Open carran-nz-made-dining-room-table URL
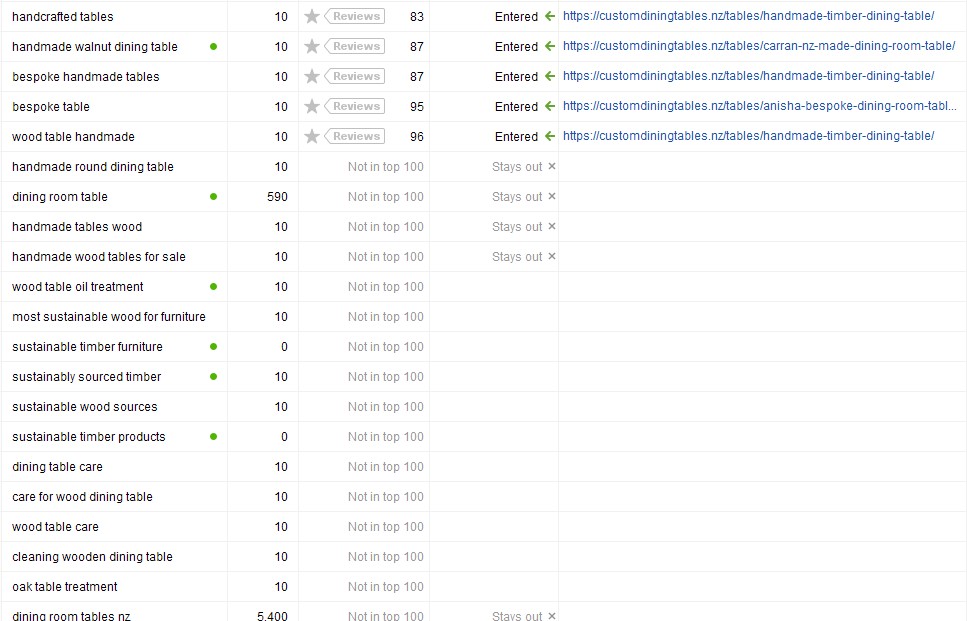 coord(759,46)
